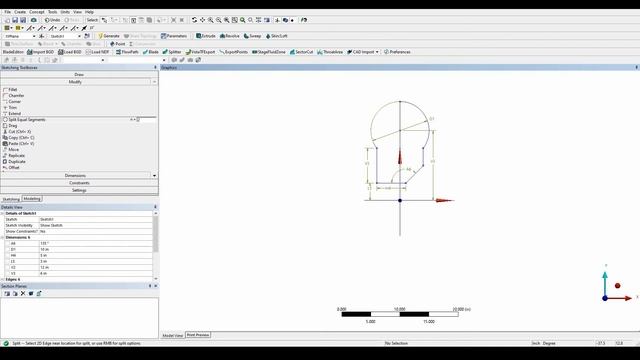The image size is (640, 360).
Task: Click the Skin/Loft feature
Action: [277, 36]
